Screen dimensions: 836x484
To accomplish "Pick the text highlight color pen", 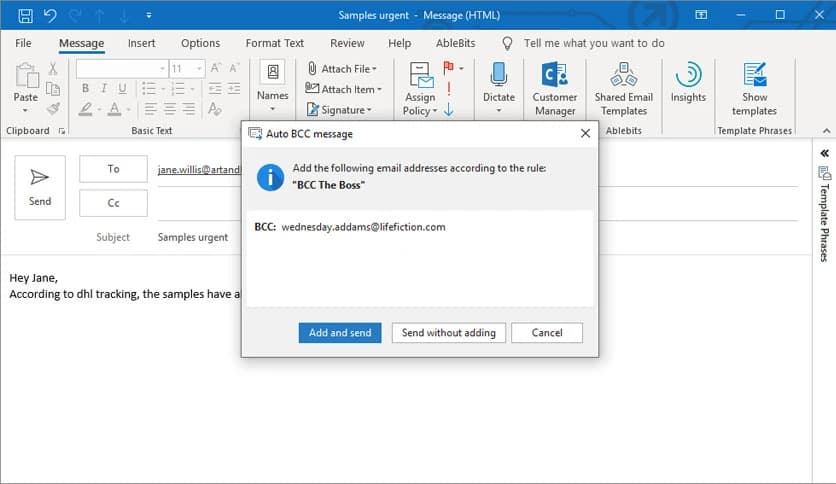I will 85,109.
